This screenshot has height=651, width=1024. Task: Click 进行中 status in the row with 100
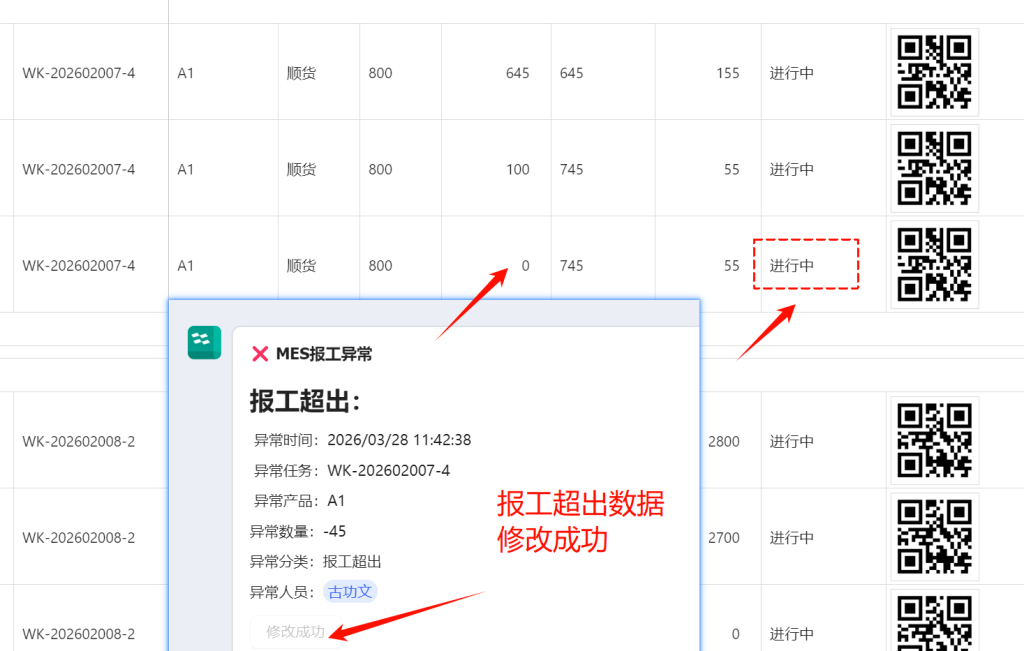pyautogui.click(x=792, y=170)
